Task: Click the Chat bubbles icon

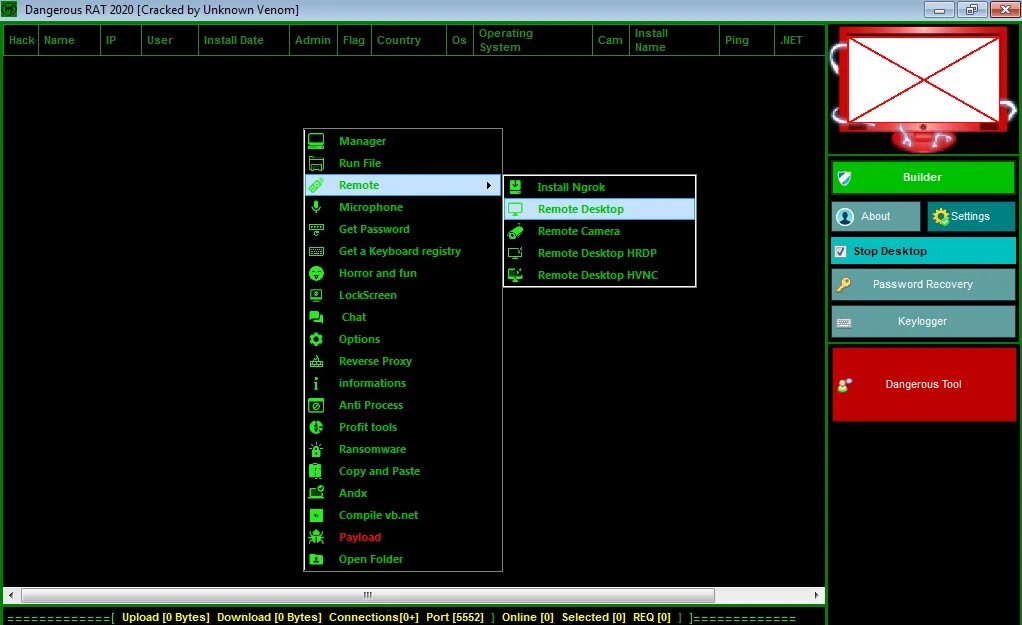Action: pos(316,317)
